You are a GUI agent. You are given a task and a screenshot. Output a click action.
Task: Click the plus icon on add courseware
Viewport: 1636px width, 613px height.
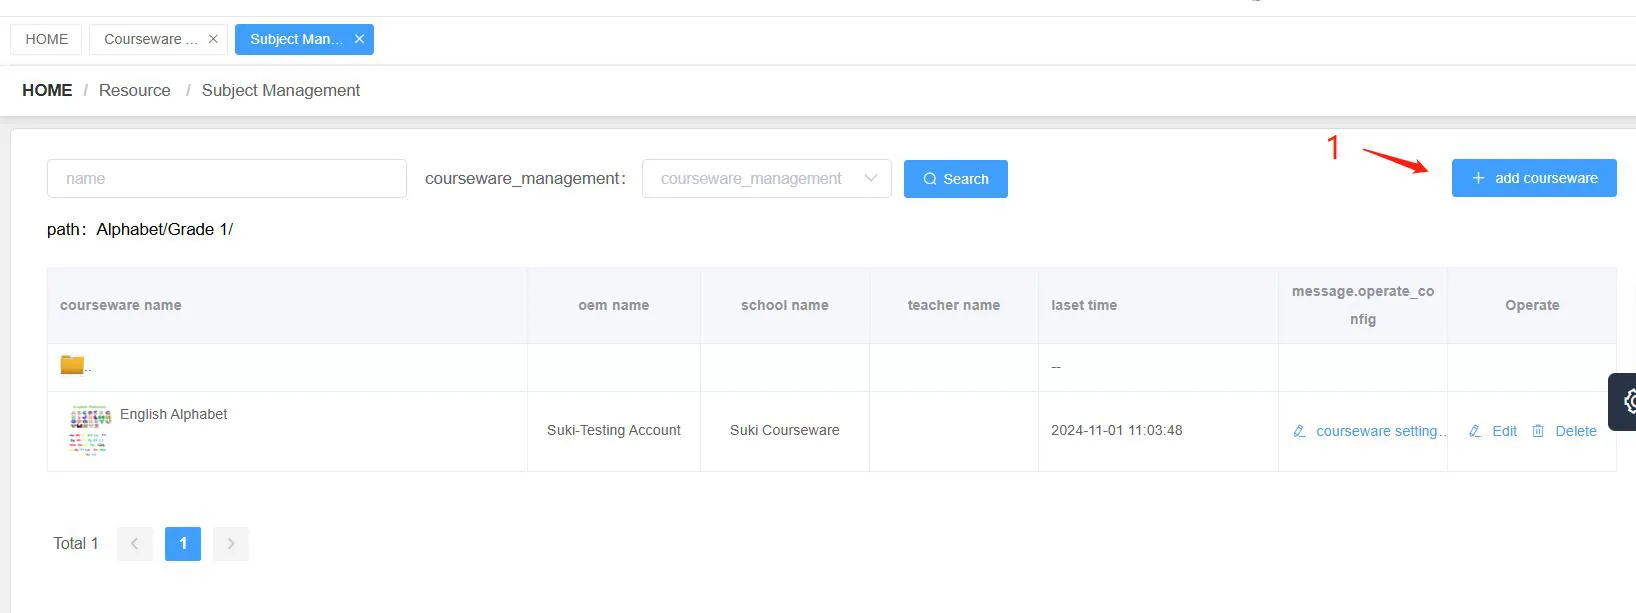tap(1478, 178)
